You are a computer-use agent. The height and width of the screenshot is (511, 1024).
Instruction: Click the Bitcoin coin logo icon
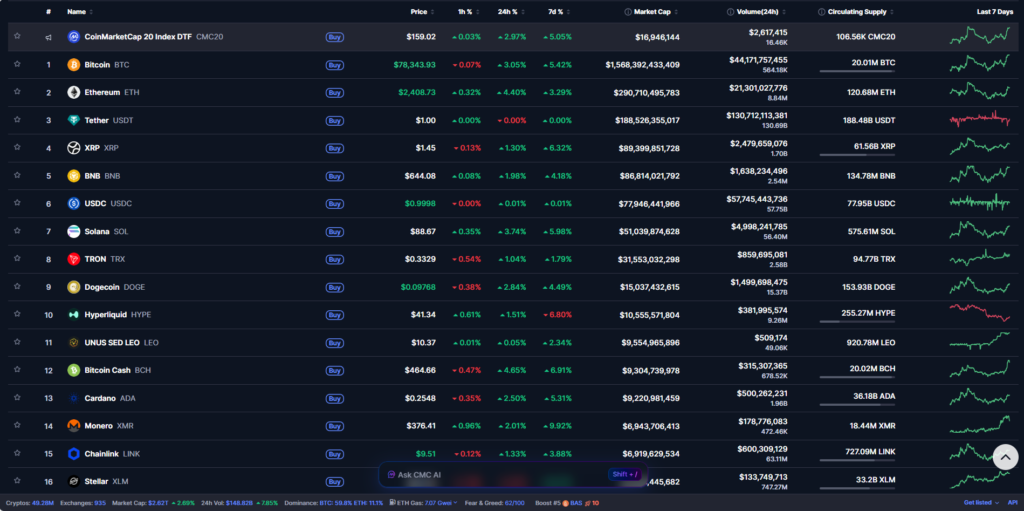[x=73, y=65]
